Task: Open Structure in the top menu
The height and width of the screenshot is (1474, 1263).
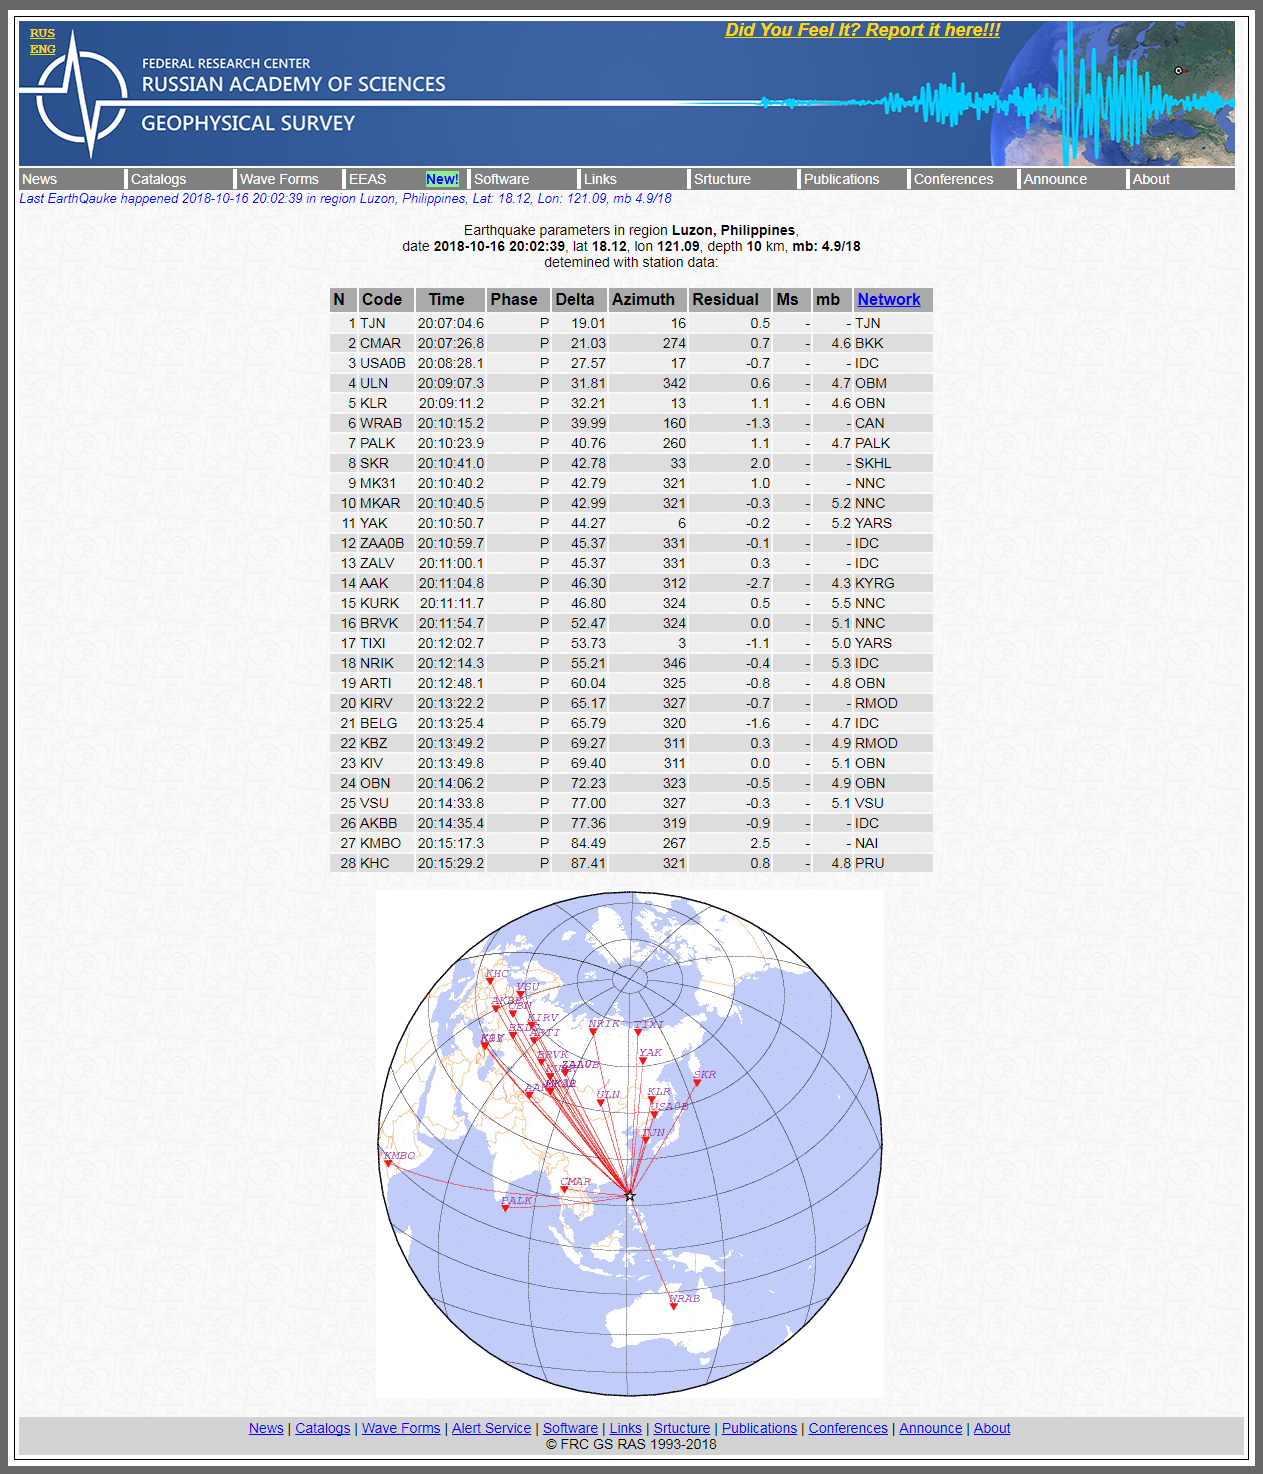Action: [x=722, y=179]
